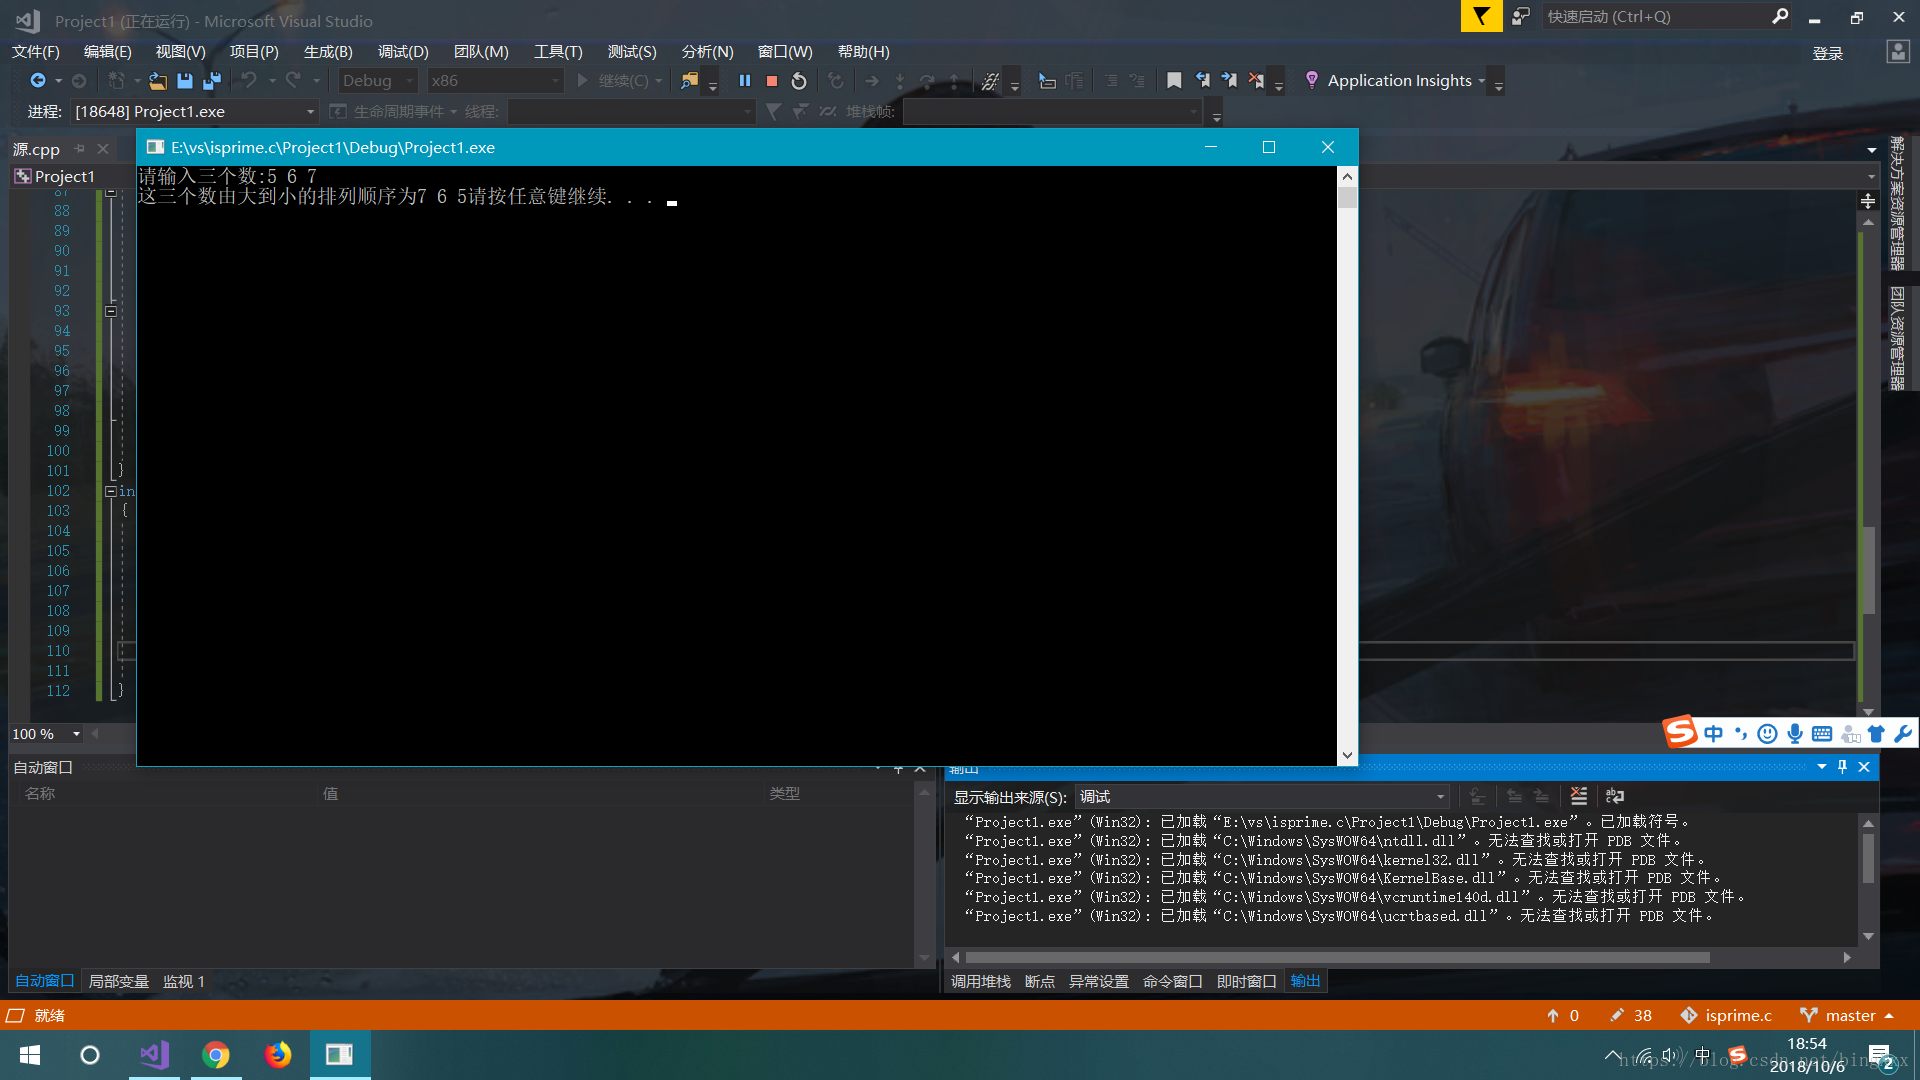The width and height of the screenshot is (1920, 1080).
Task: Click the Save All icon in toolbar
Action: point(211,81)
